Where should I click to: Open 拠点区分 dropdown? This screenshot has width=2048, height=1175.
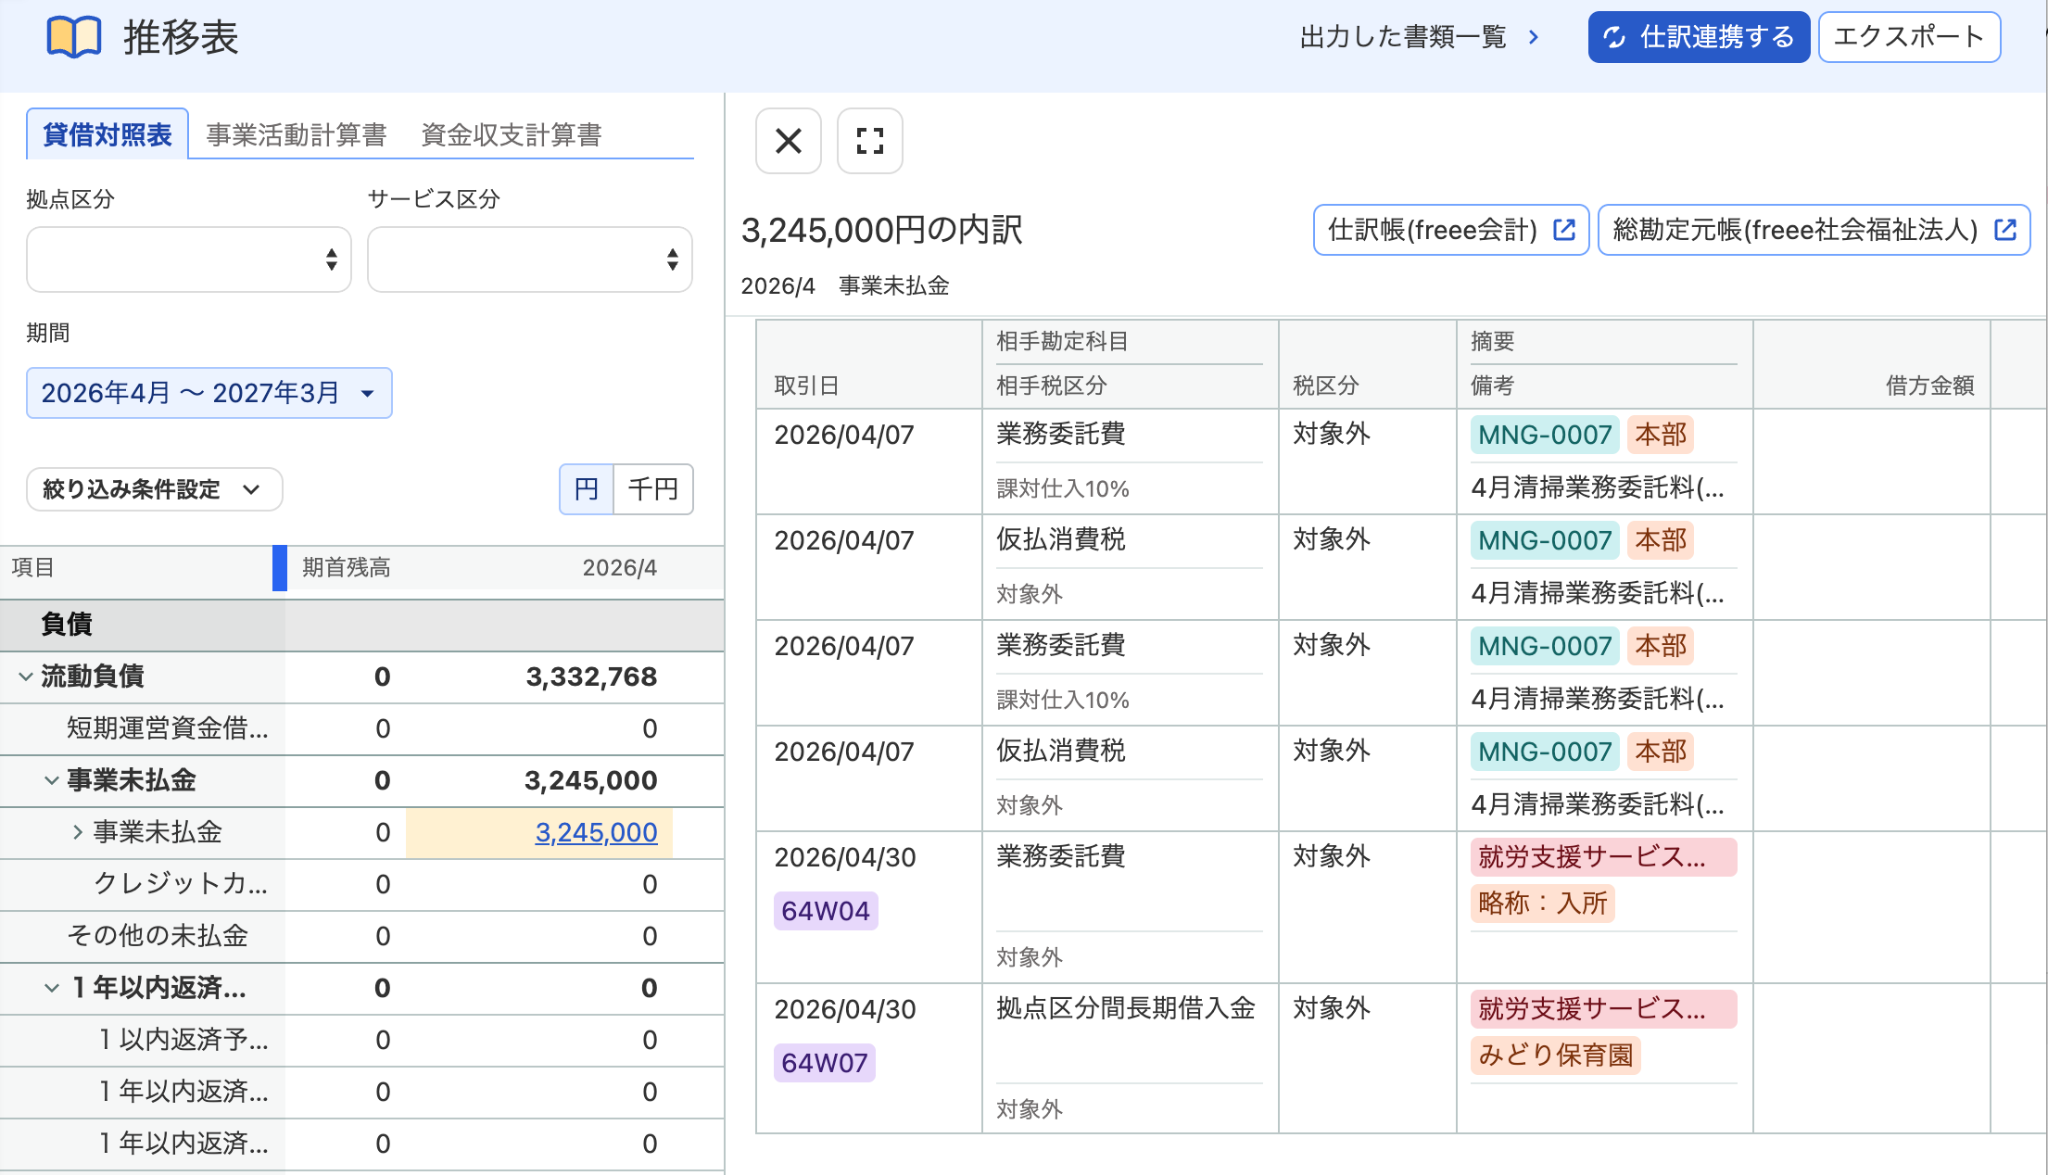tap(189, 259)
